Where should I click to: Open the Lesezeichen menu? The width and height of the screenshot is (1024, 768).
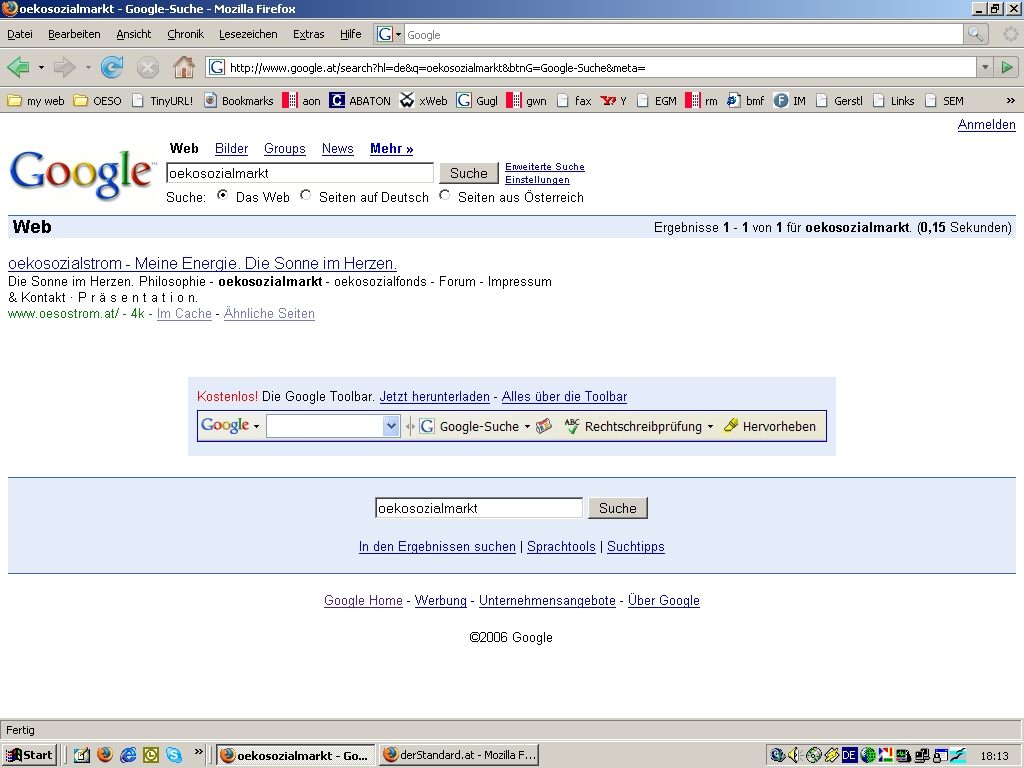click(x=248, y=34)
